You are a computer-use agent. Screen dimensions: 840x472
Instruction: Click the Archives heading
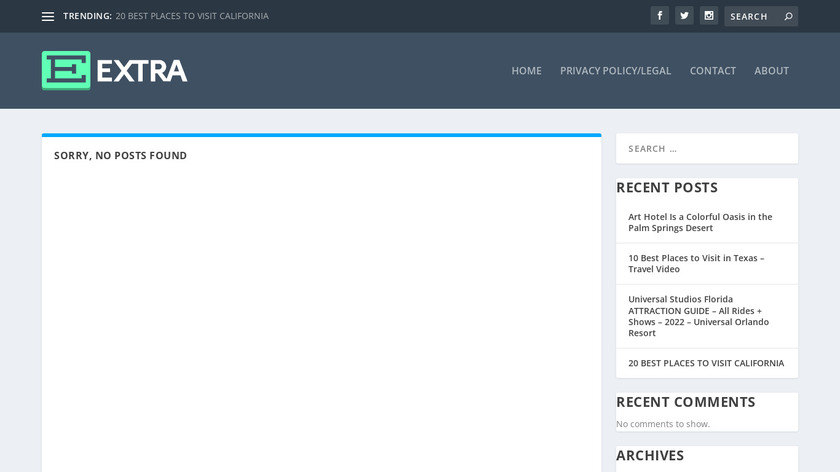point(650,455)
